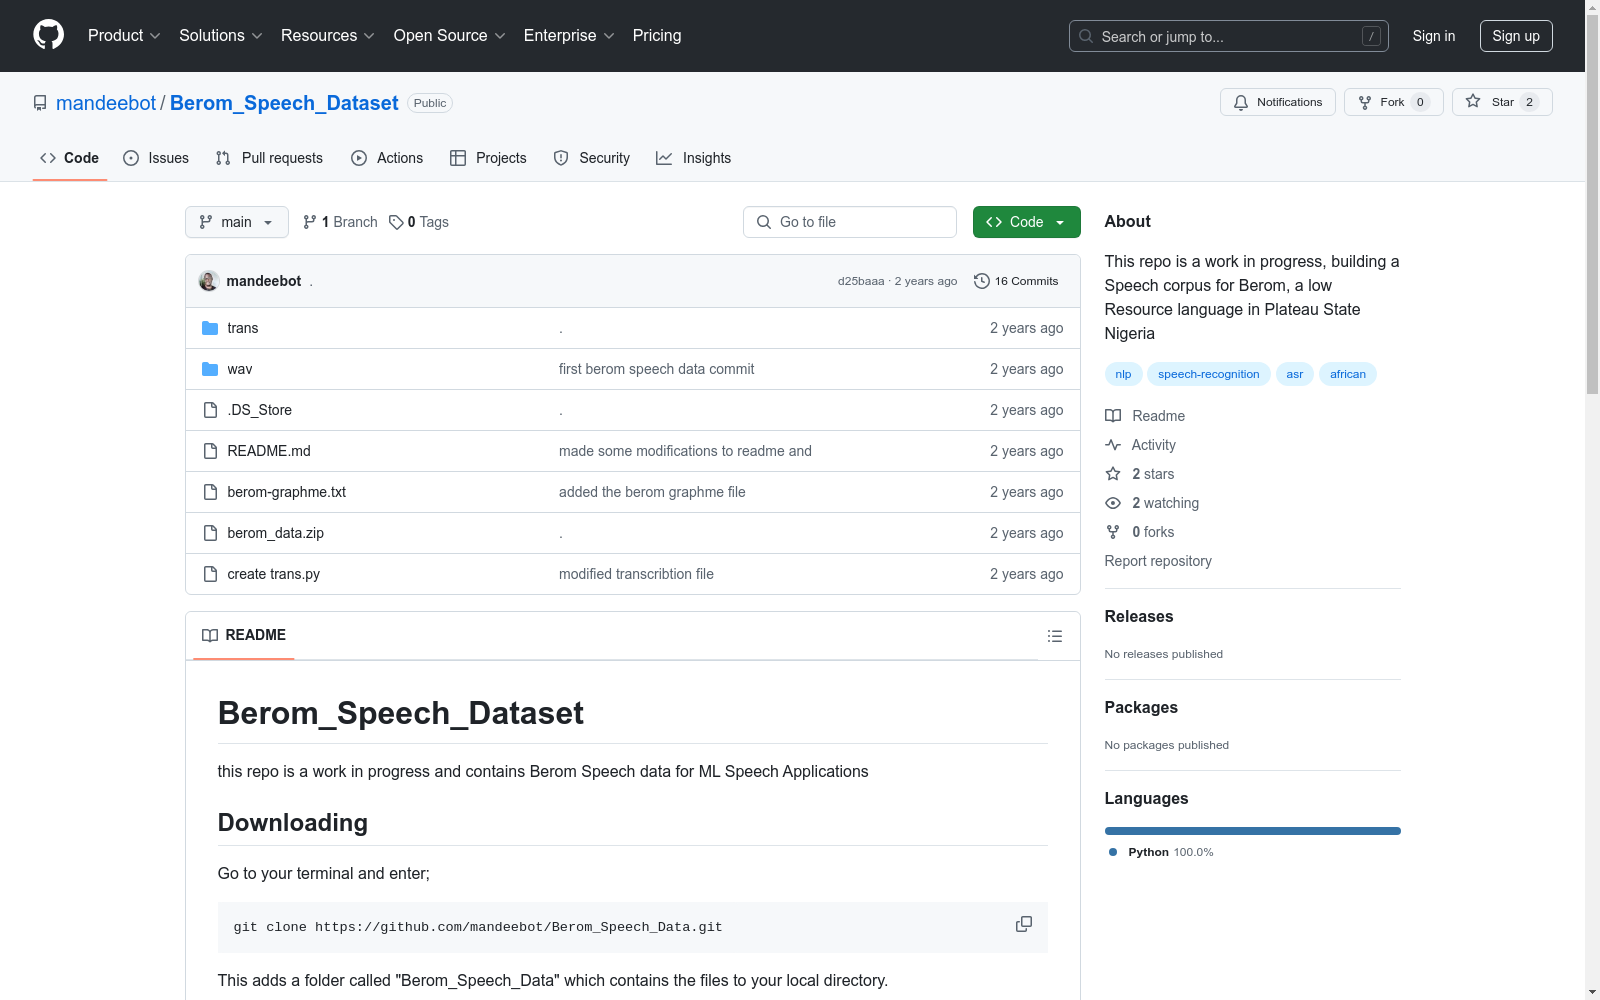Click the trans folder icon
The width and height of the screenshot is (1600, 1000).
210,328
